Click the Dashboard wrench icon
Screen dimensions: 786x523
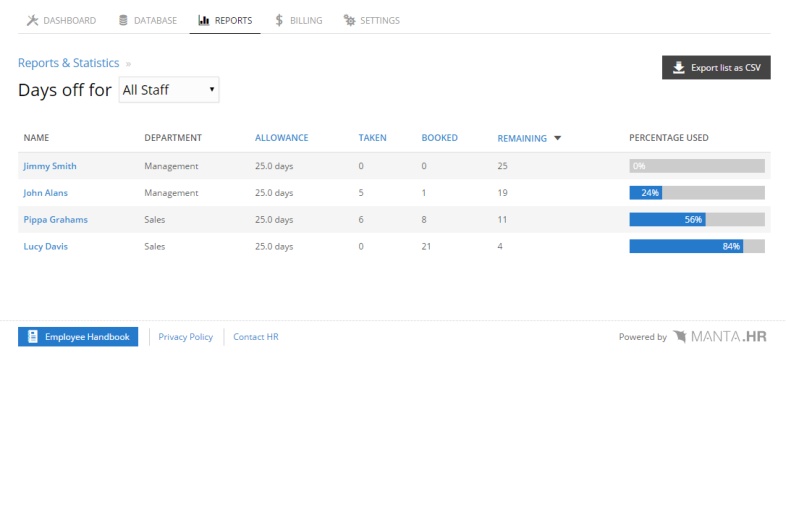point(32,20)
